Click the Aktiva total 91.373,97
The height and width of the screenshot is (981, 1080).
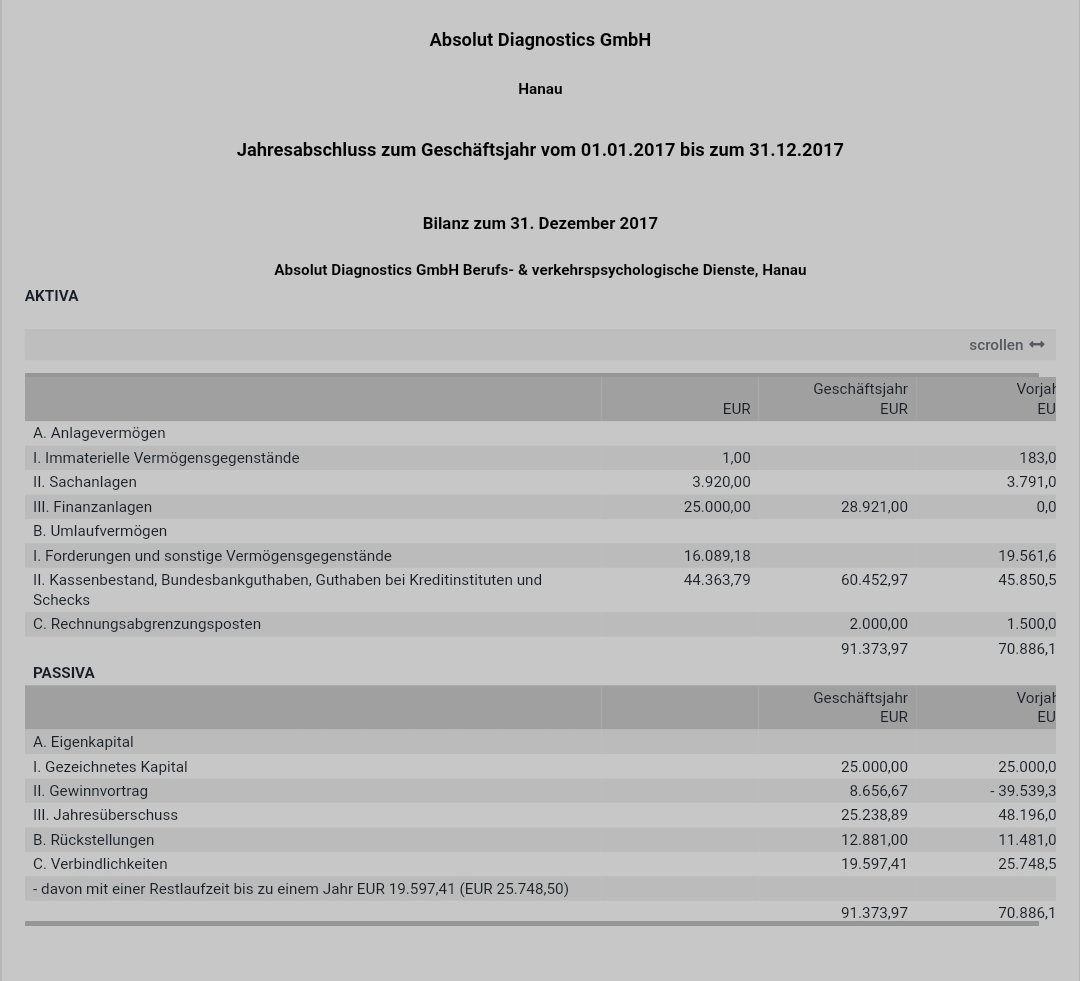(x=874, y=649)
